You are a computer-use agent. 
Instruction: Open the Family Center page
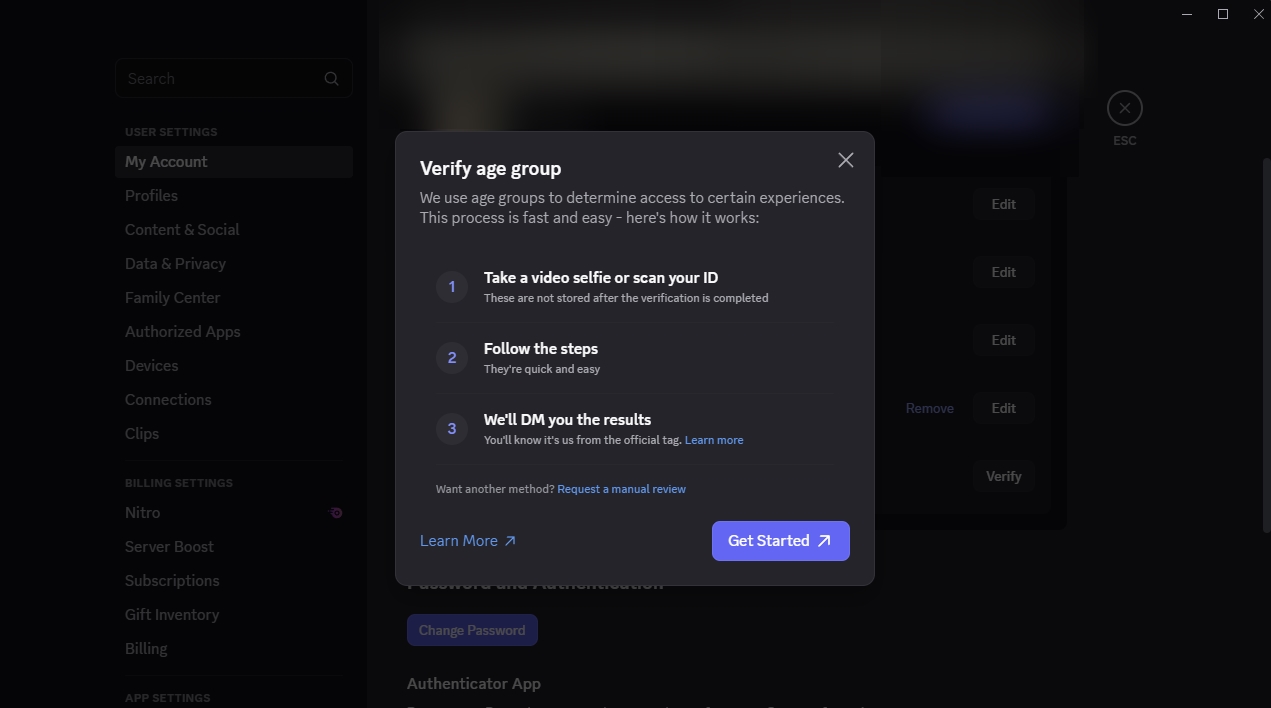point(172,297)
